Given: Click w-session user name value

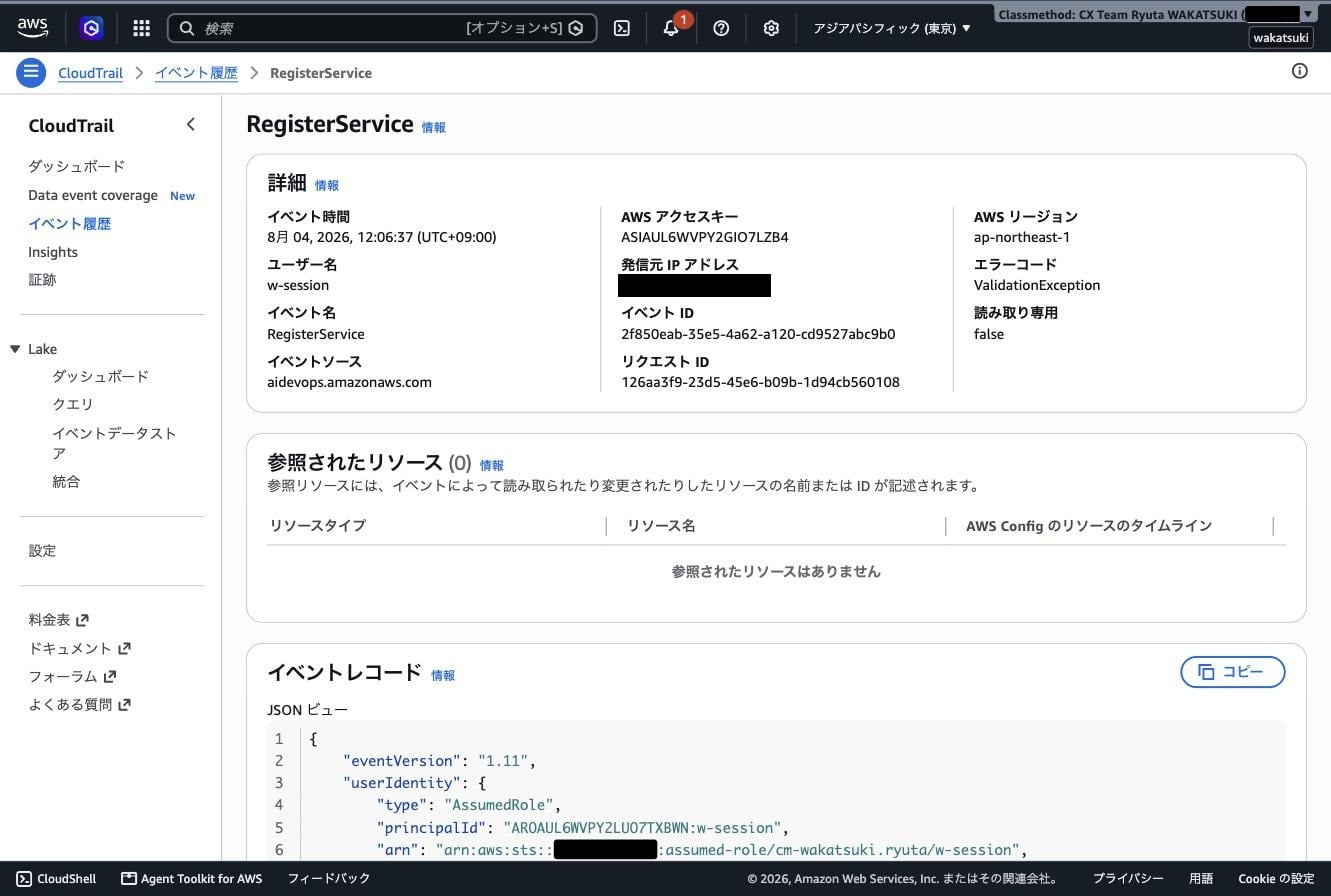Looking at the screenshot, I should (298, 285).
